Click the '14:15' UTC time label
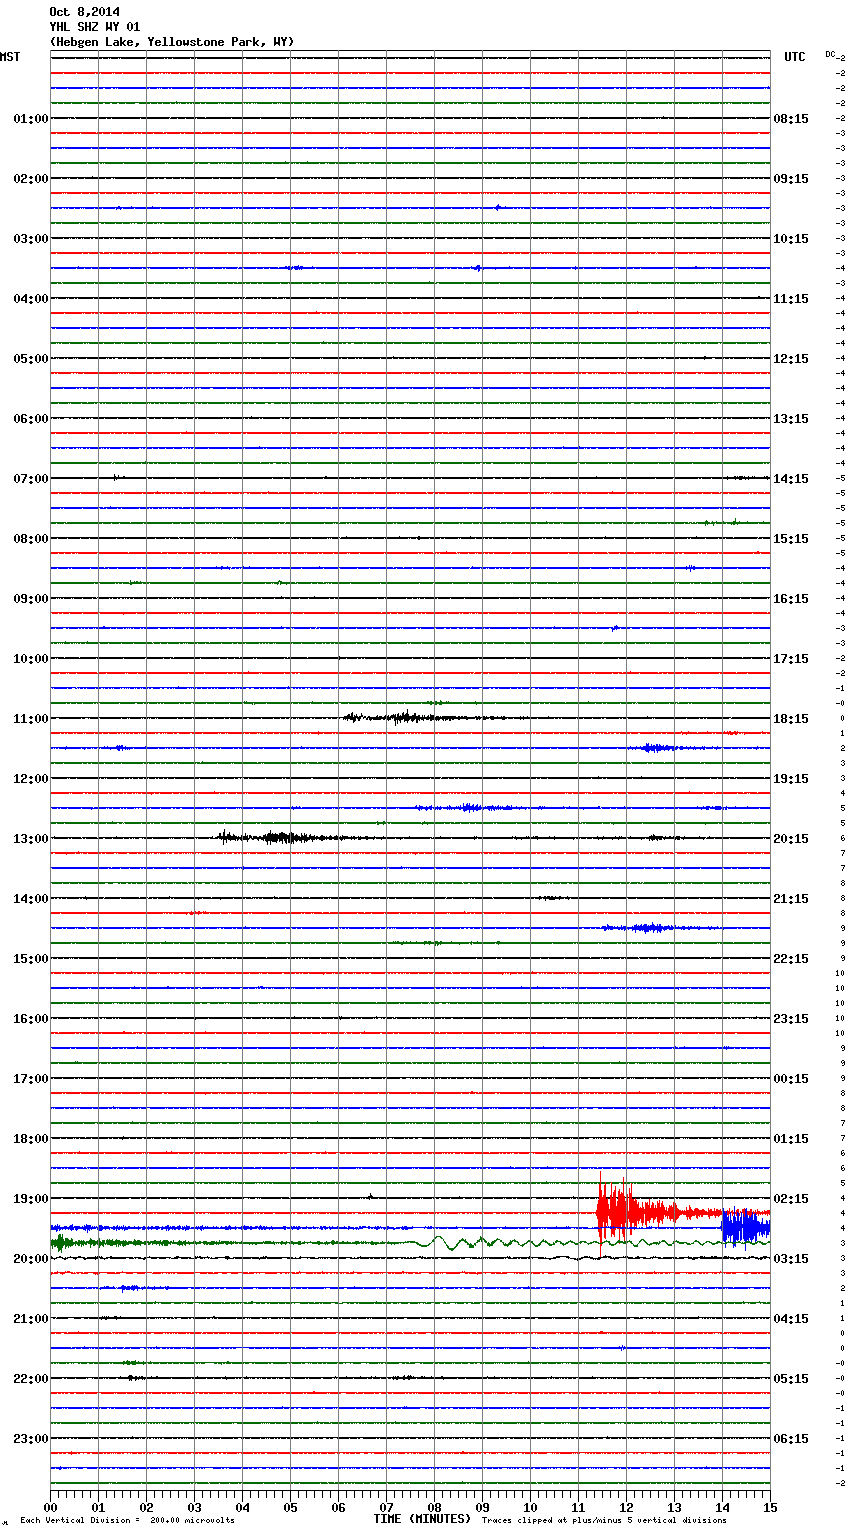Viewport: 850px width, 1534px height. [x=791, y=478]
